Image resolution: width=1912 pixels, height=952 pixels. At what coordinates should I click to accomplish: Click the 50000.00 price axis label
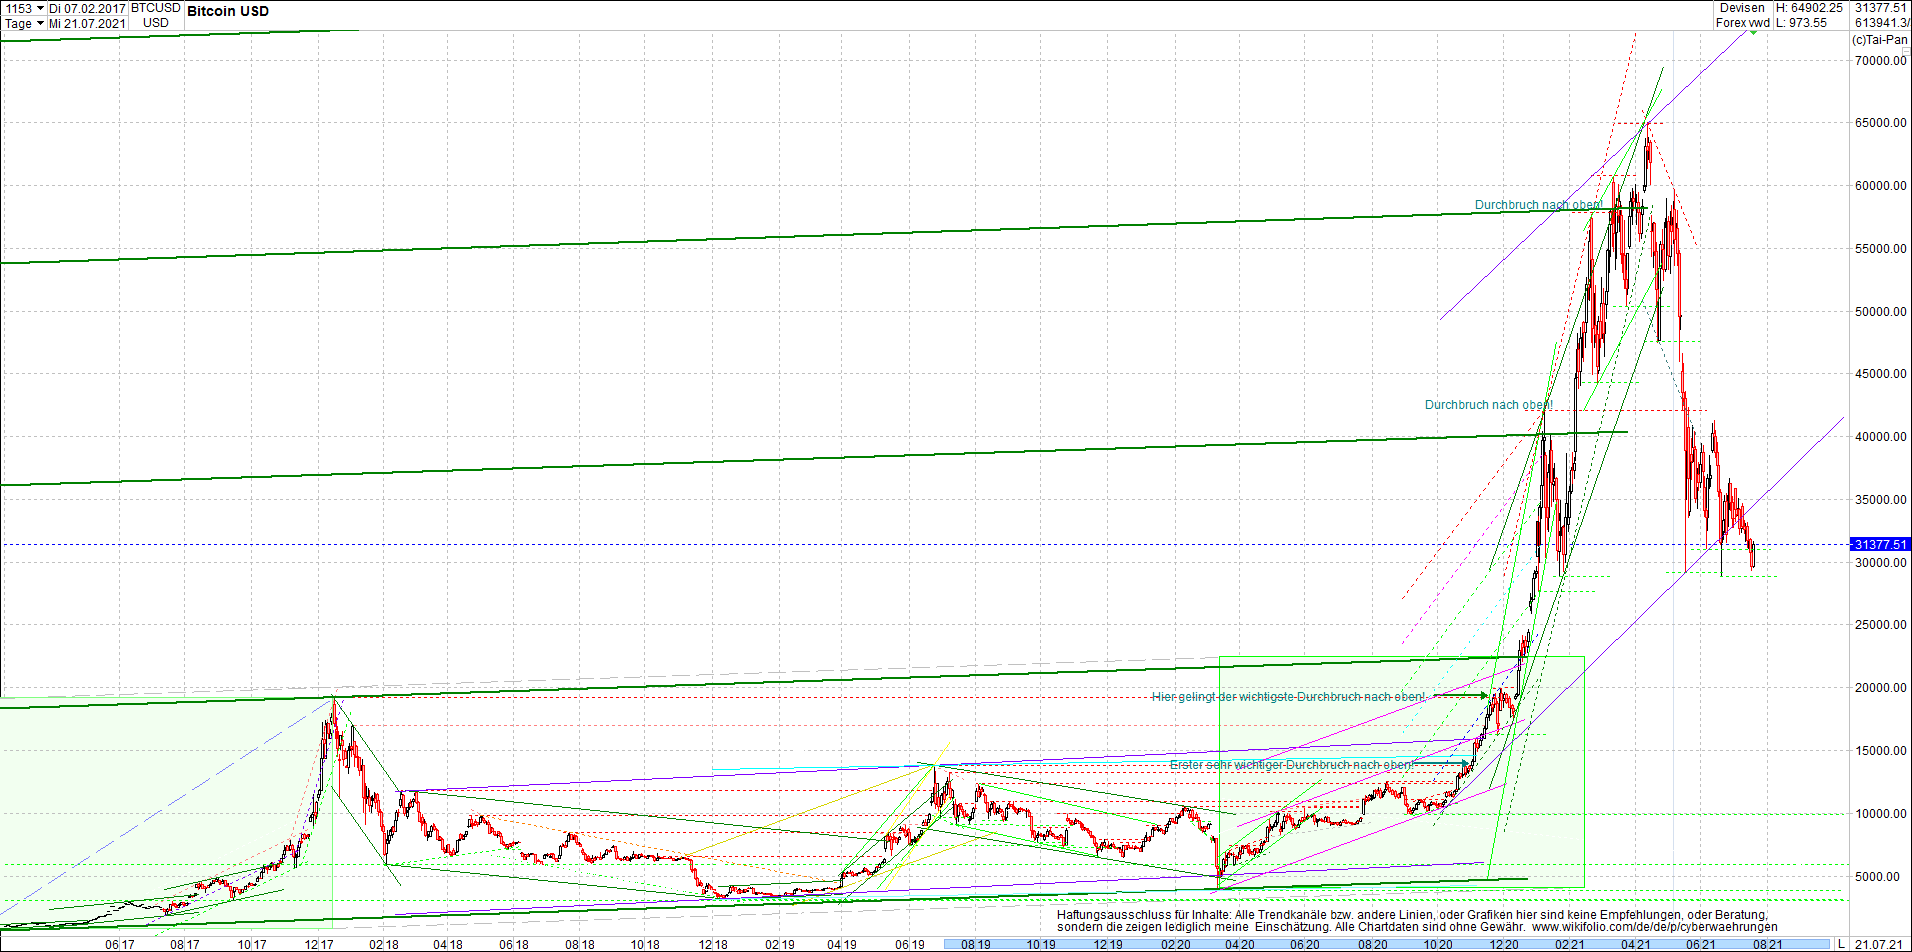(x=1881, y=312)
